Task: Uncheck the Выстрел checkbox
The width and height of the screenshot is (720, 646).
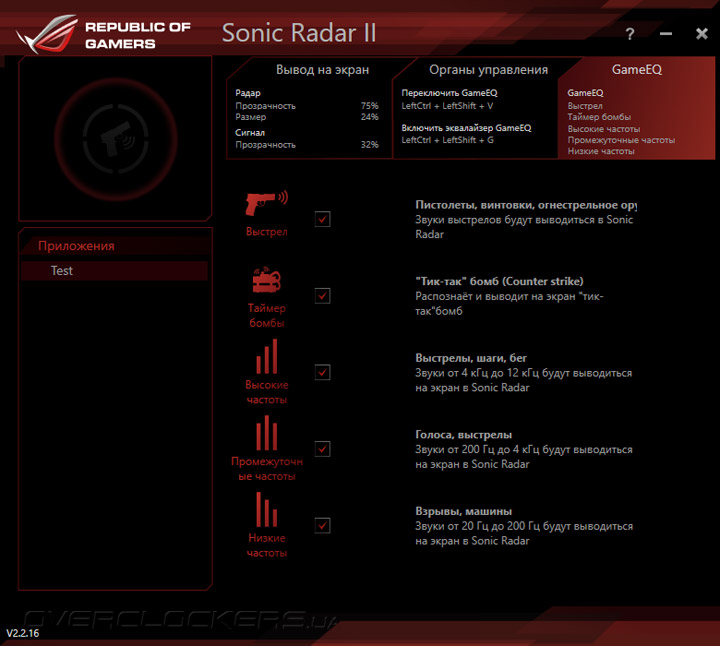Action: tap(323, 219)
